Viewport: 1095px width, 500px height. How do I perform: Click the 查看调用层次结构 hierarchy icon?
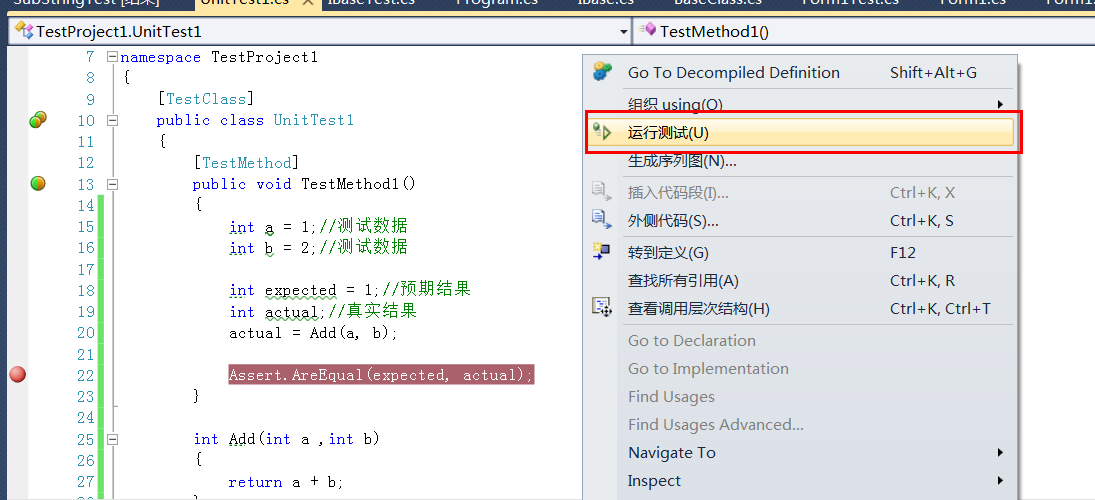point(602,308)
